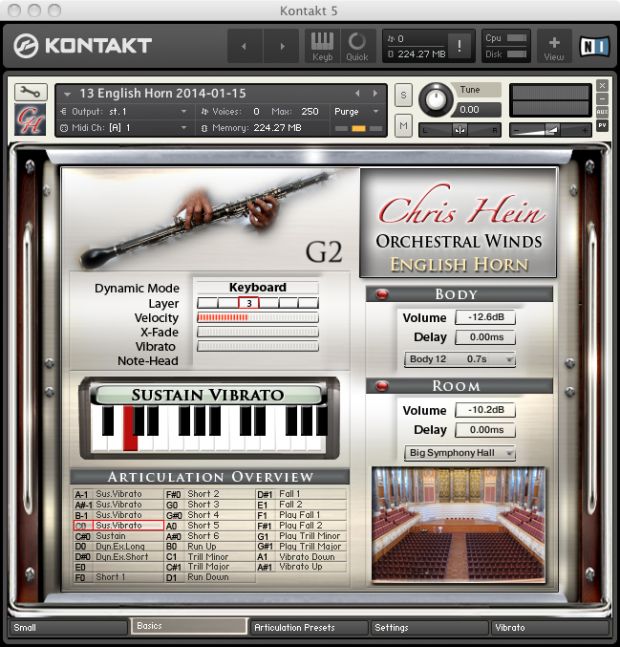Click the Keyboard dynamic mode selector
This screenshot has height=647, width=620.
click(x=257, y=287)
